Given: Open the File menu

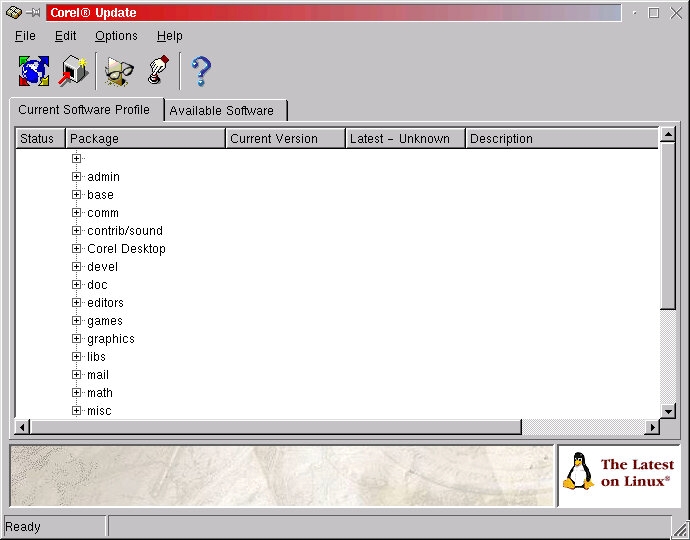Looking at the screenshot, I should click(x=25, y=36).
